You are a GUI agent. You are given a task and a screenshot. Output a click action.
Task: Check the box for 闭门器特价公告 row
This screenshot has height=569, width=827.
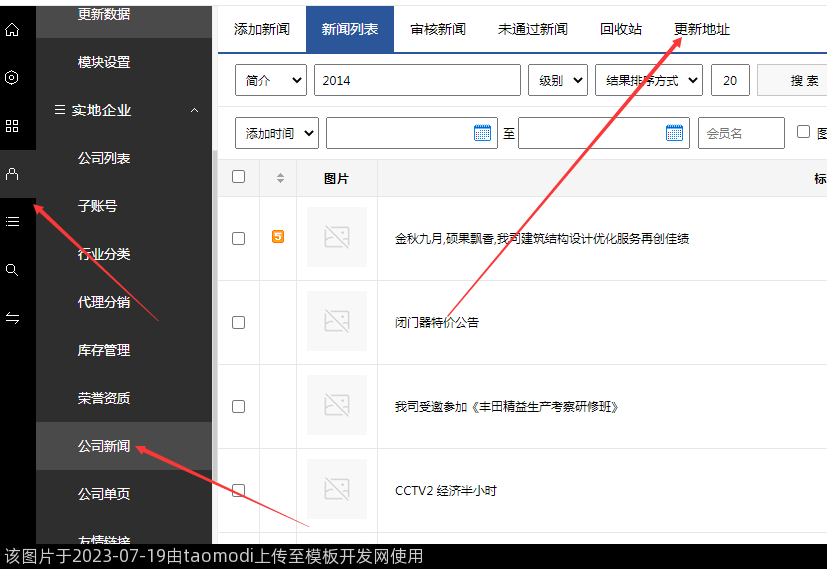pyautogui.click(x=238, y=322)
